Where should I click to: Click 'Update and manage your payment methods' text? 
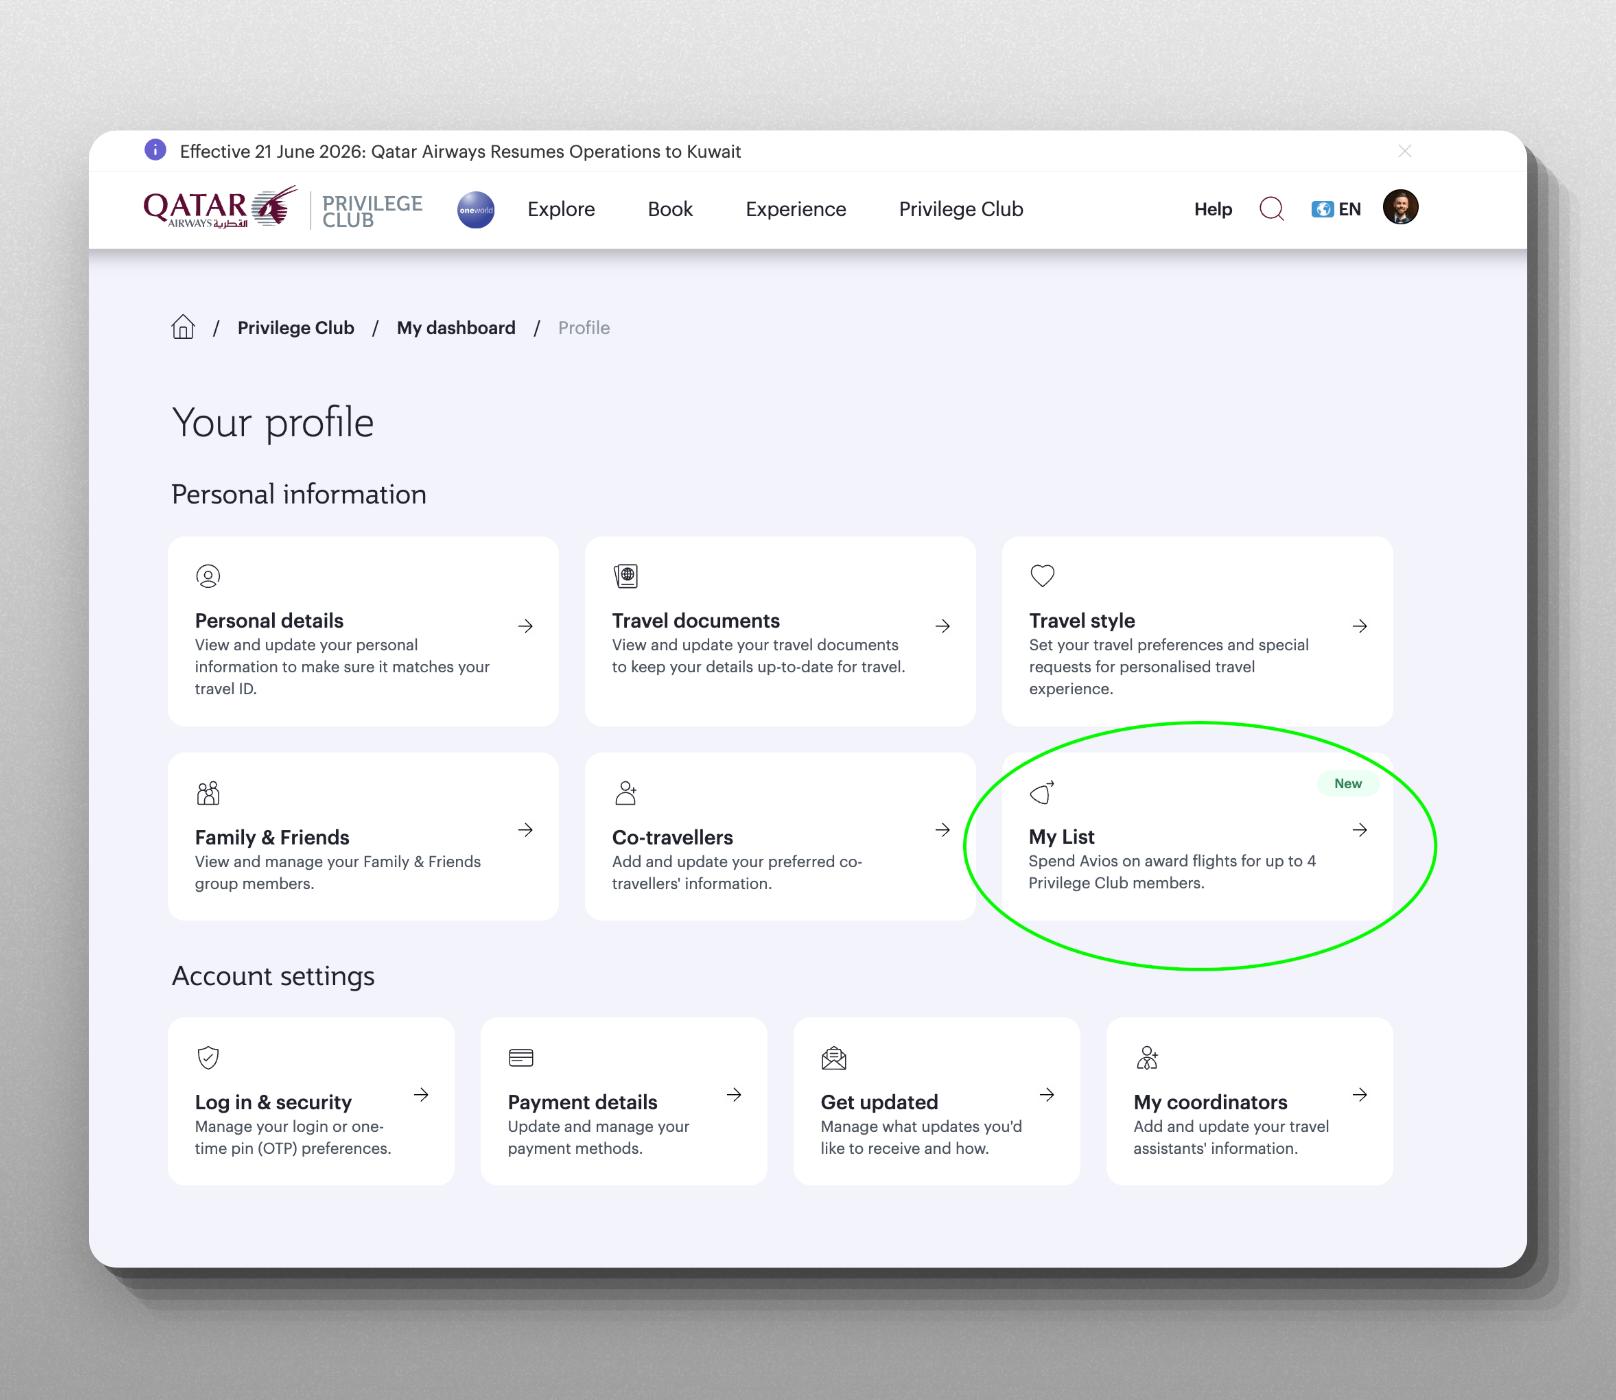pos(598,1138)
